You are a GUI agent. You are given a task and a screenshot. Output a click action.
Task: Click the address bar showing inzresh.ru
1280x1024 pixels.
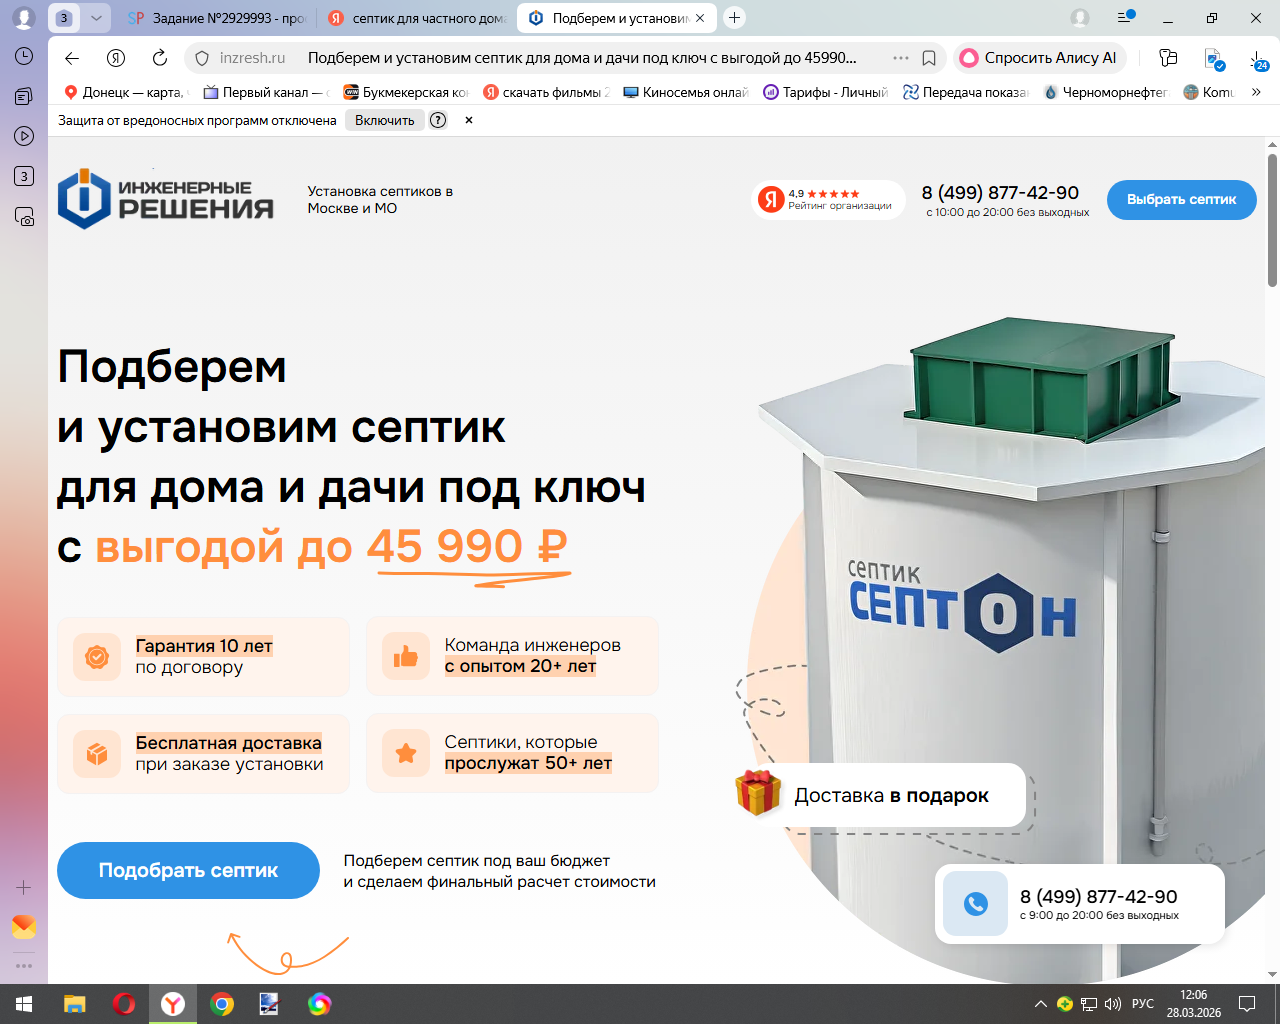point(565,58)
